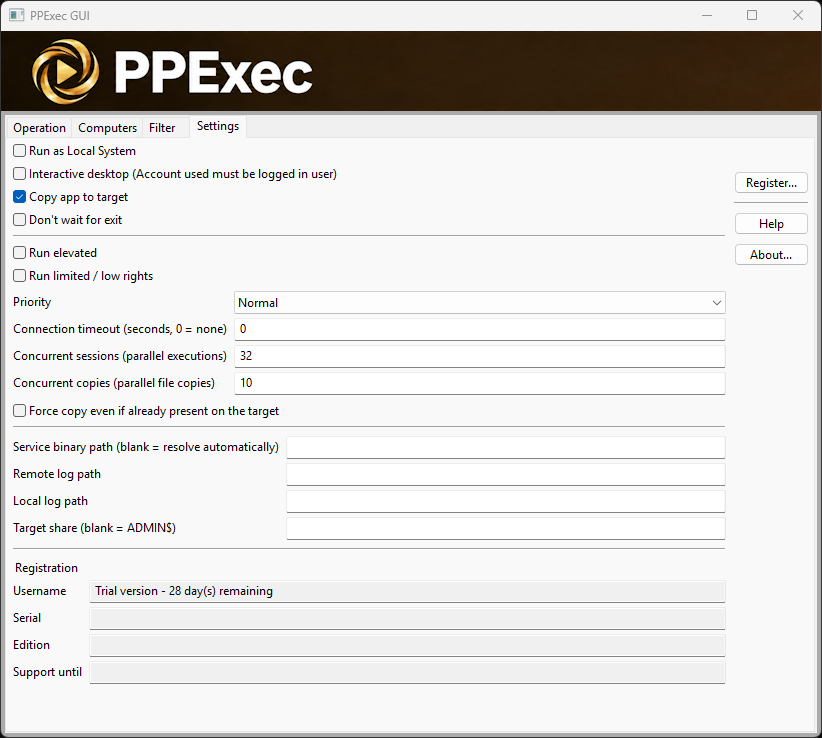This screenshot has height=738, width=822.
Task: Click the About... button
Action: [771, 255]
